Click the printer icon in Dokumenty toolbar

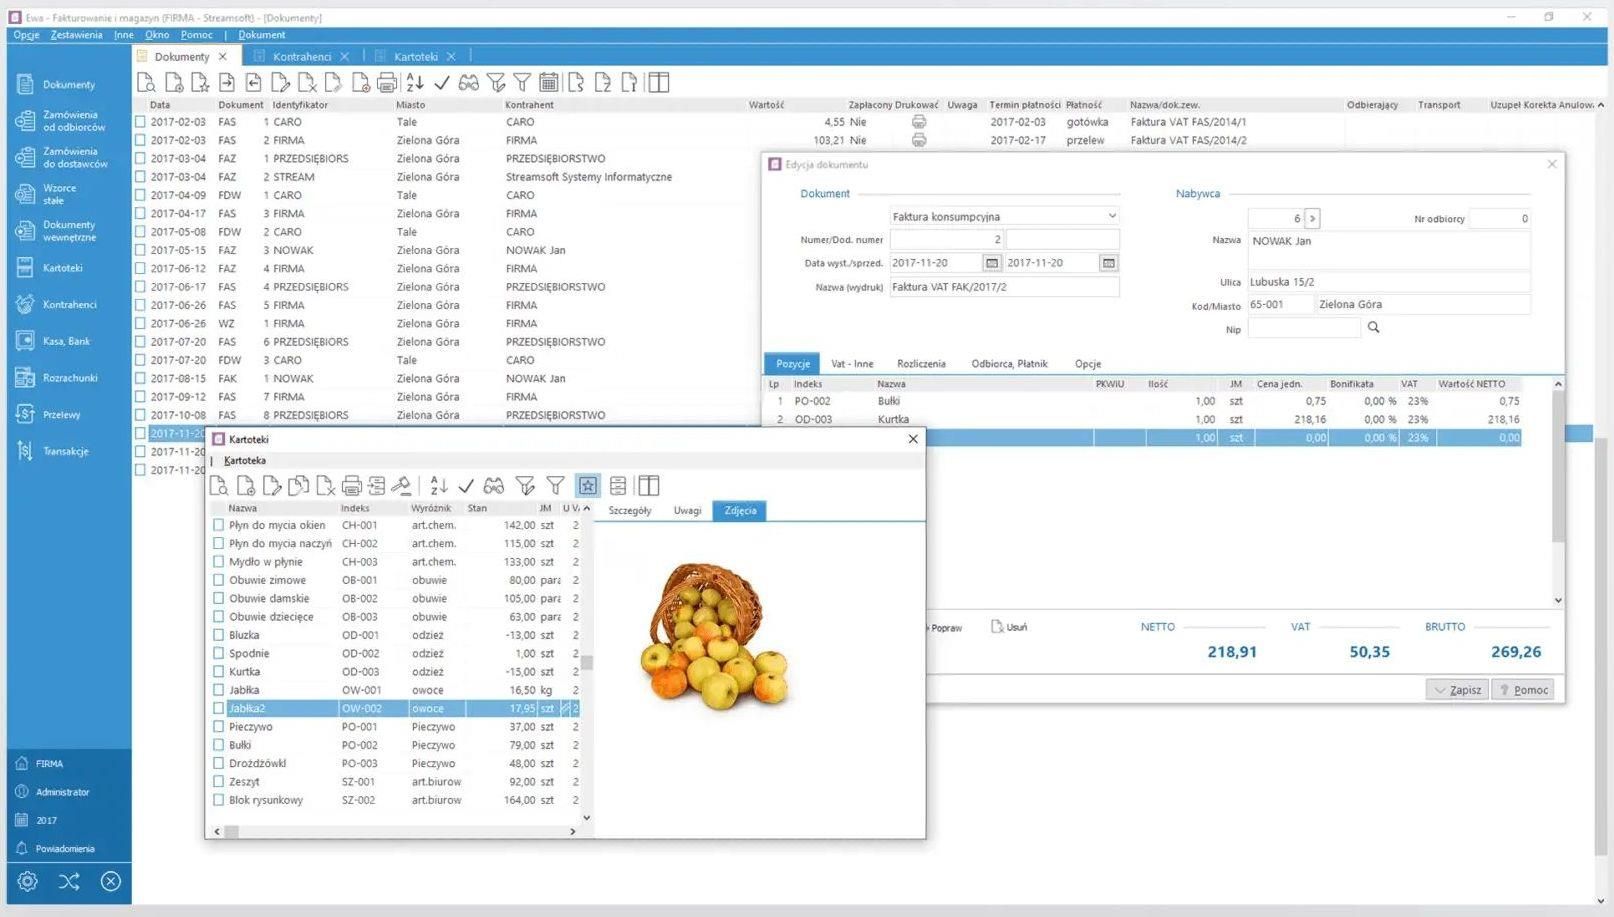[386, 83]
